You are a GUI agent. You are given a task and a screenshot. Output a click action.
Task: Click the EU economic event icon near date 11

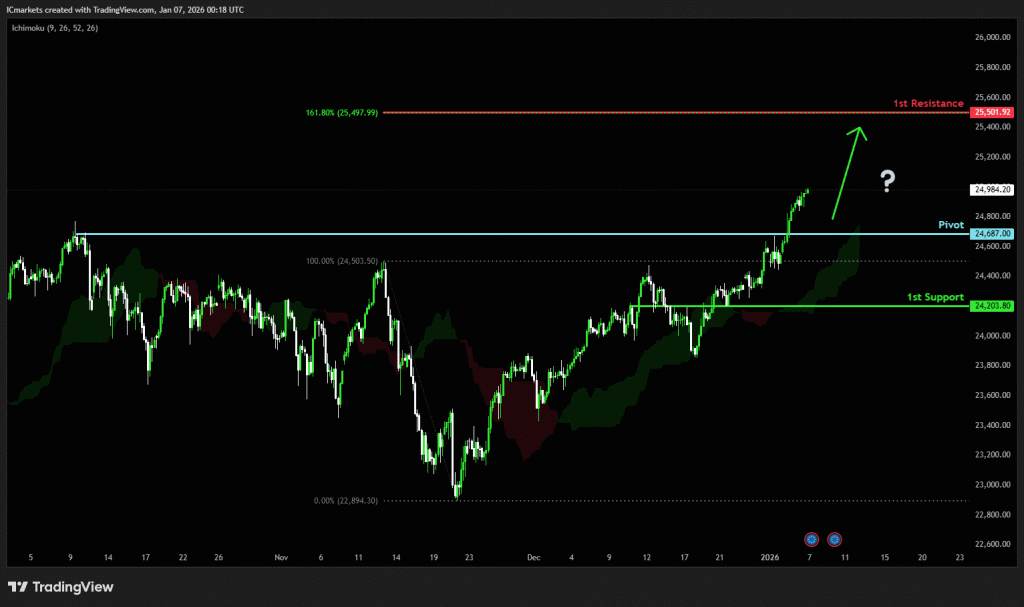pyautogui.click(x=834, y=539)
